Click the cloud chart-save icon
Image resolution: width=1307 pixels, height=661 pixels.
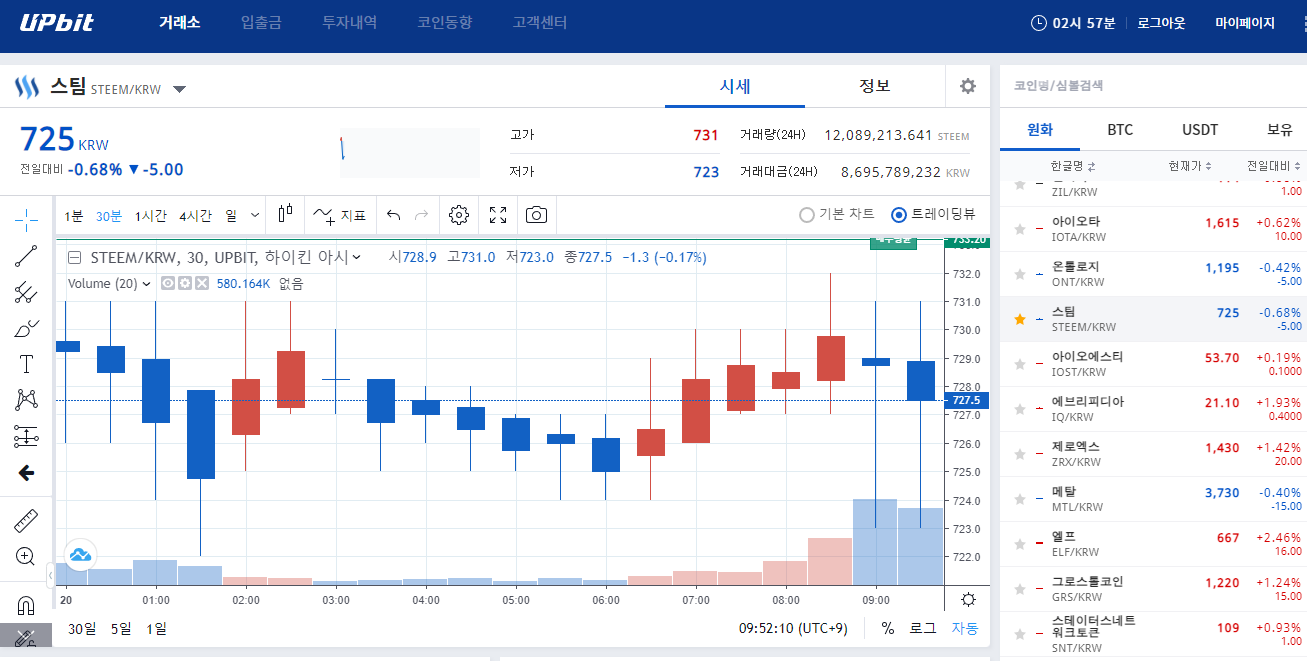click(x=80, y=554)
